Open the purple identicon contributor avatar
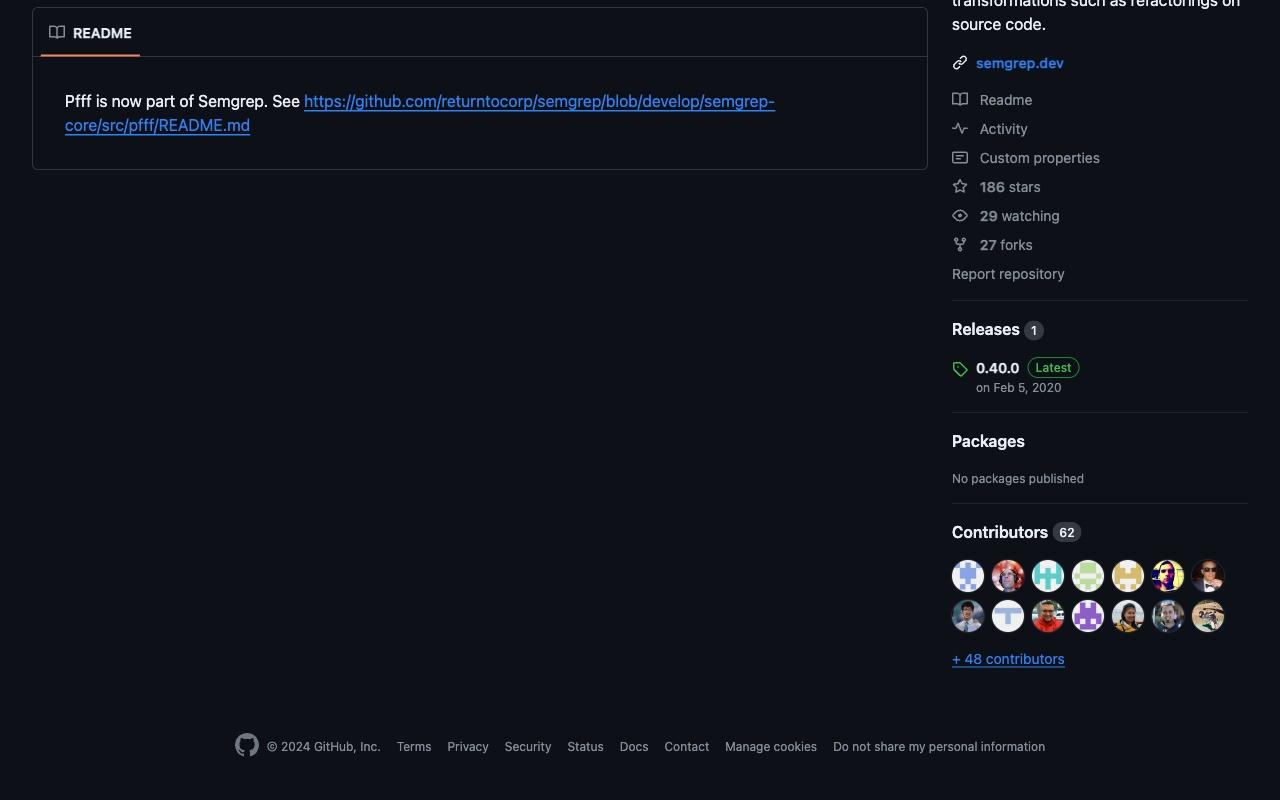Image resolution: width=1280 pixels, height=800 pixels. click(1088, 616)
